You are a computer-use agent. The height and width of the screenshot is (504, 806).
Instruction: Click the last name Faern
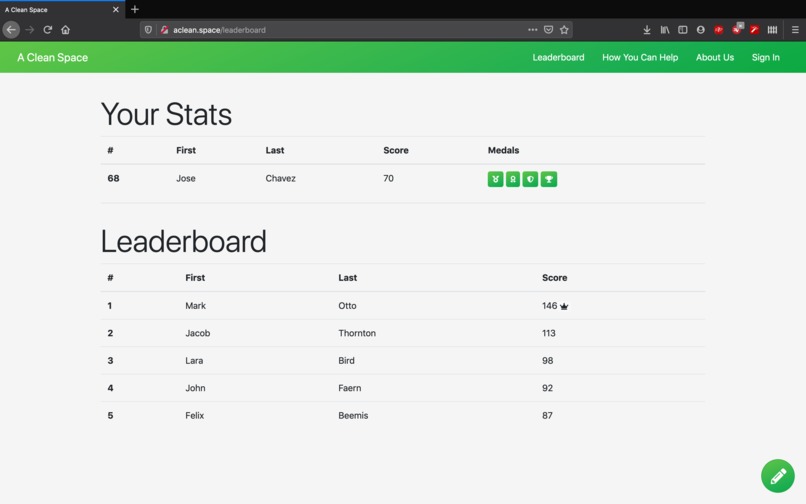(x=350, y=388)
